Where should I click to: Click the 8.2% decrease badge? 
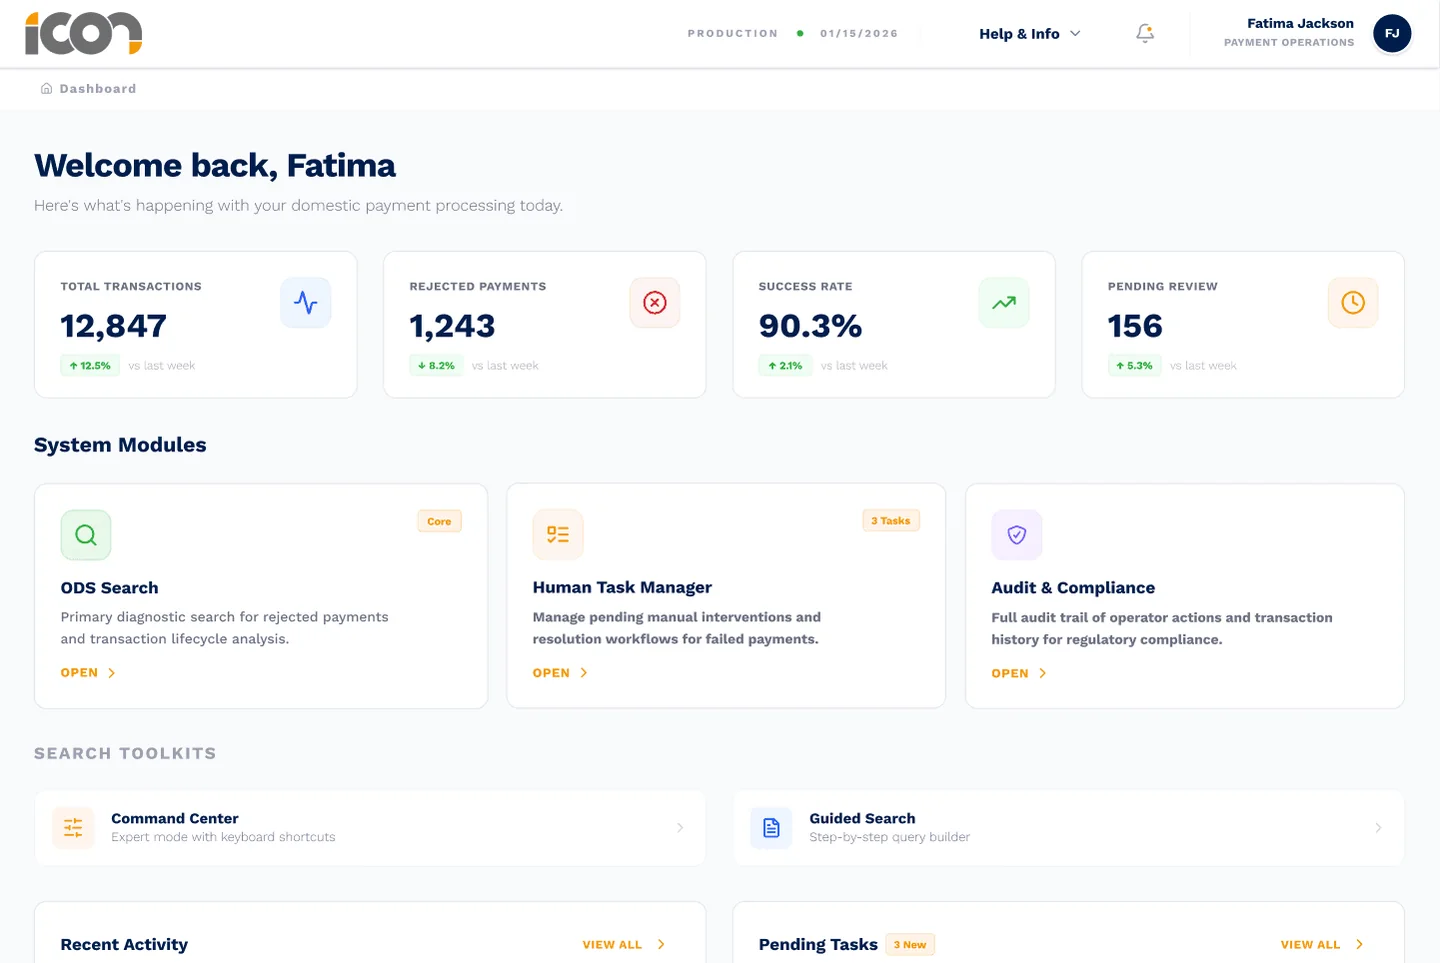(436, 365)
